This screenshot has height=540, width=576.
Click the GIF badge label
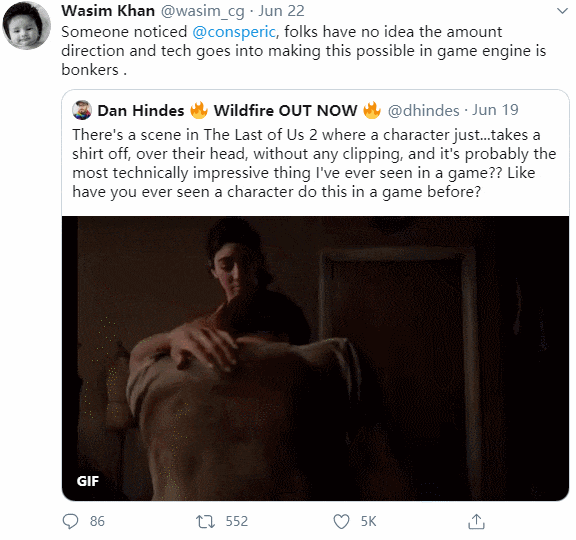point(88,481)
